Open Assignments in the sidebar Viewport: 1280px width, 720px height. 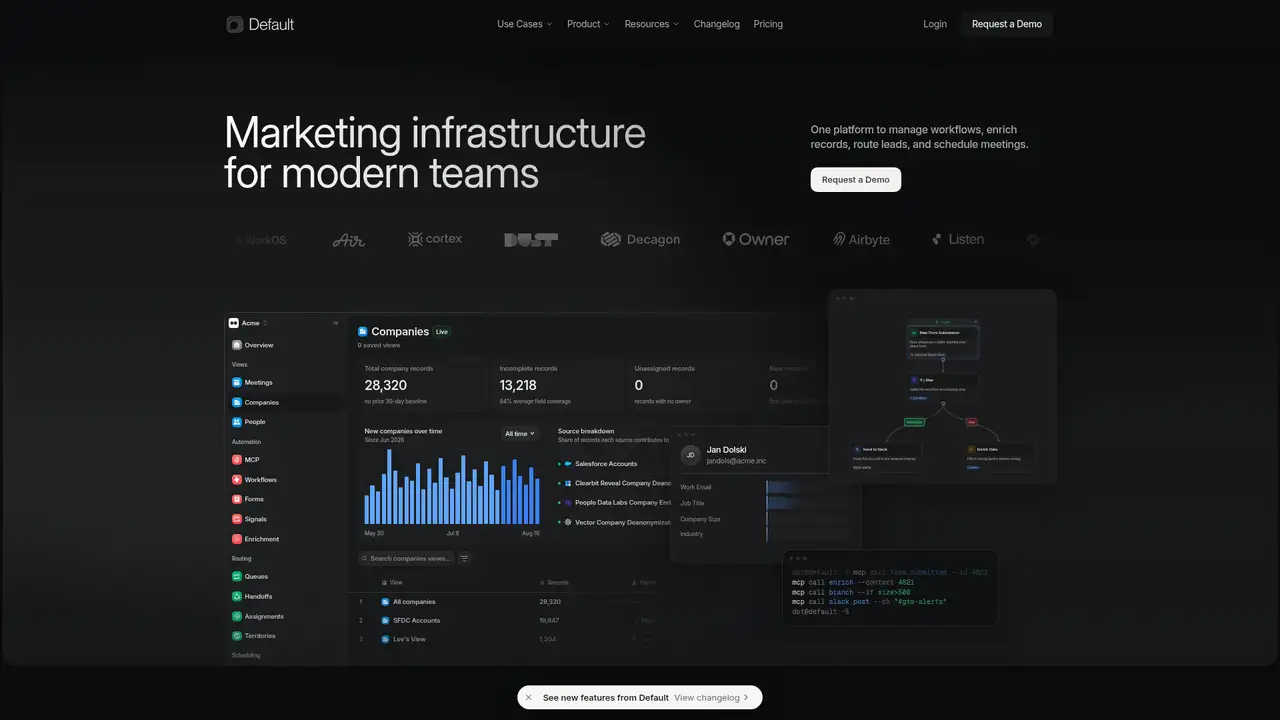pos(257,616)
